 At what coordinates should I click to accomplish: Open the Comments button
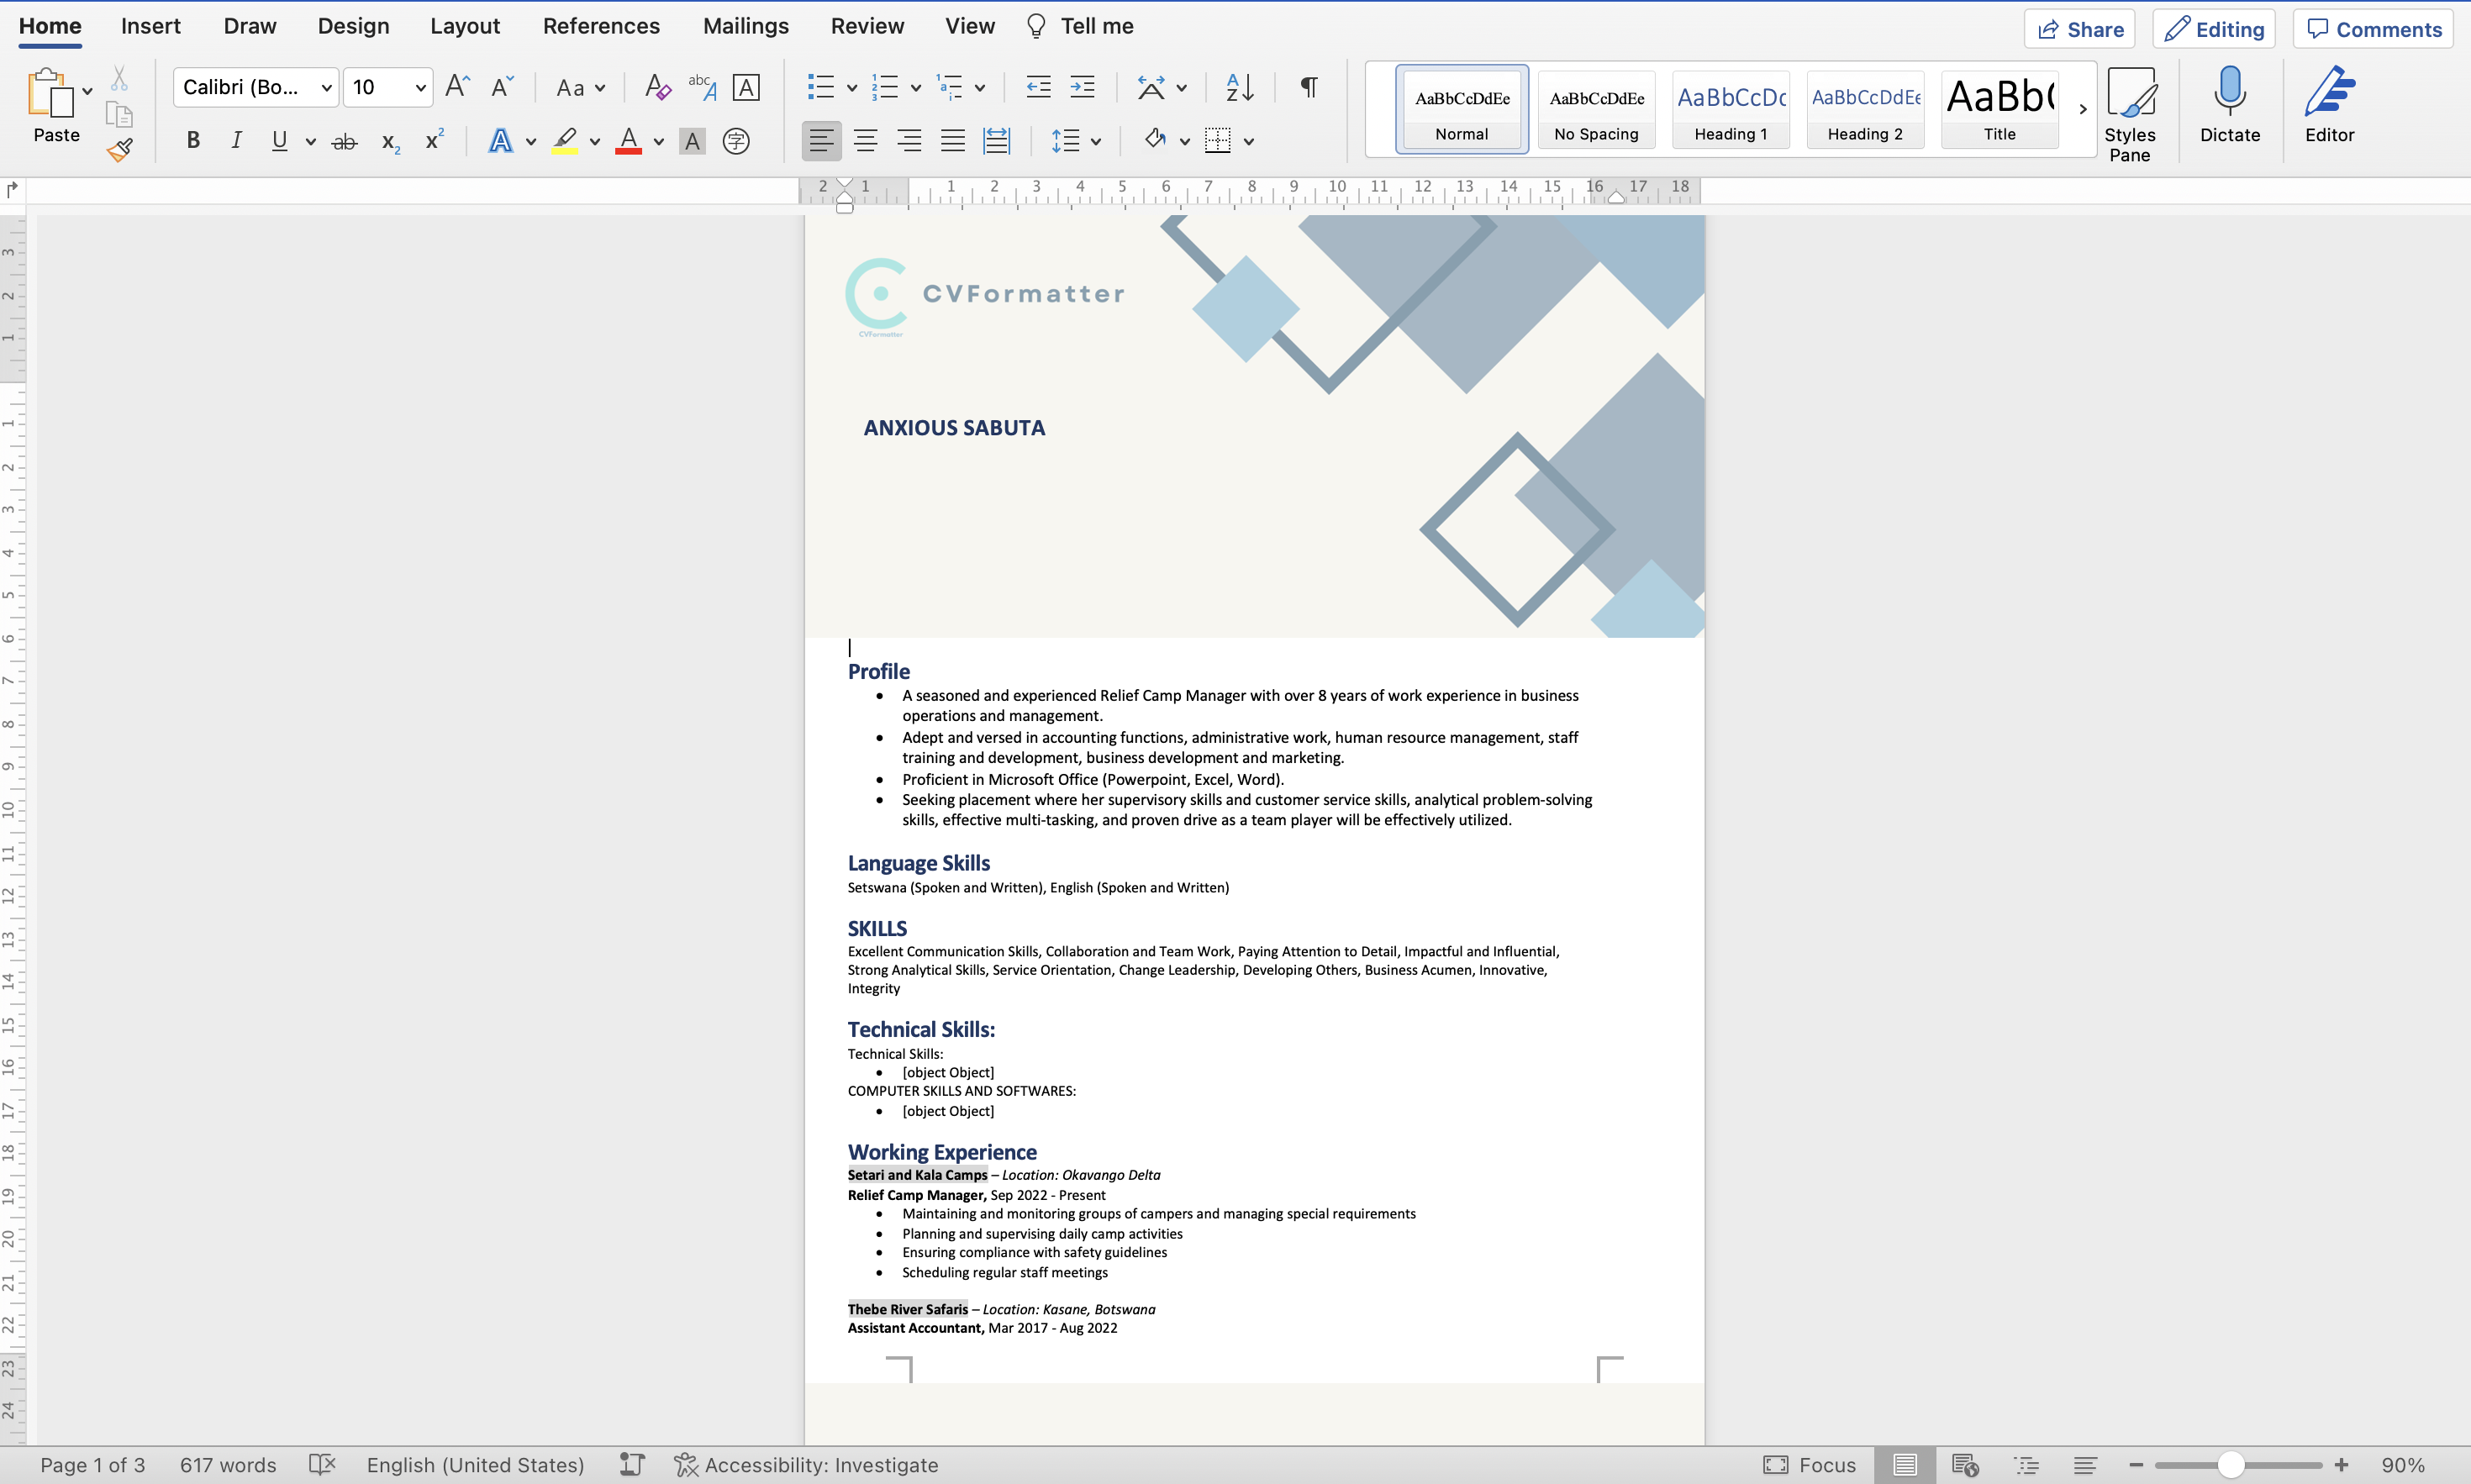2374,29
